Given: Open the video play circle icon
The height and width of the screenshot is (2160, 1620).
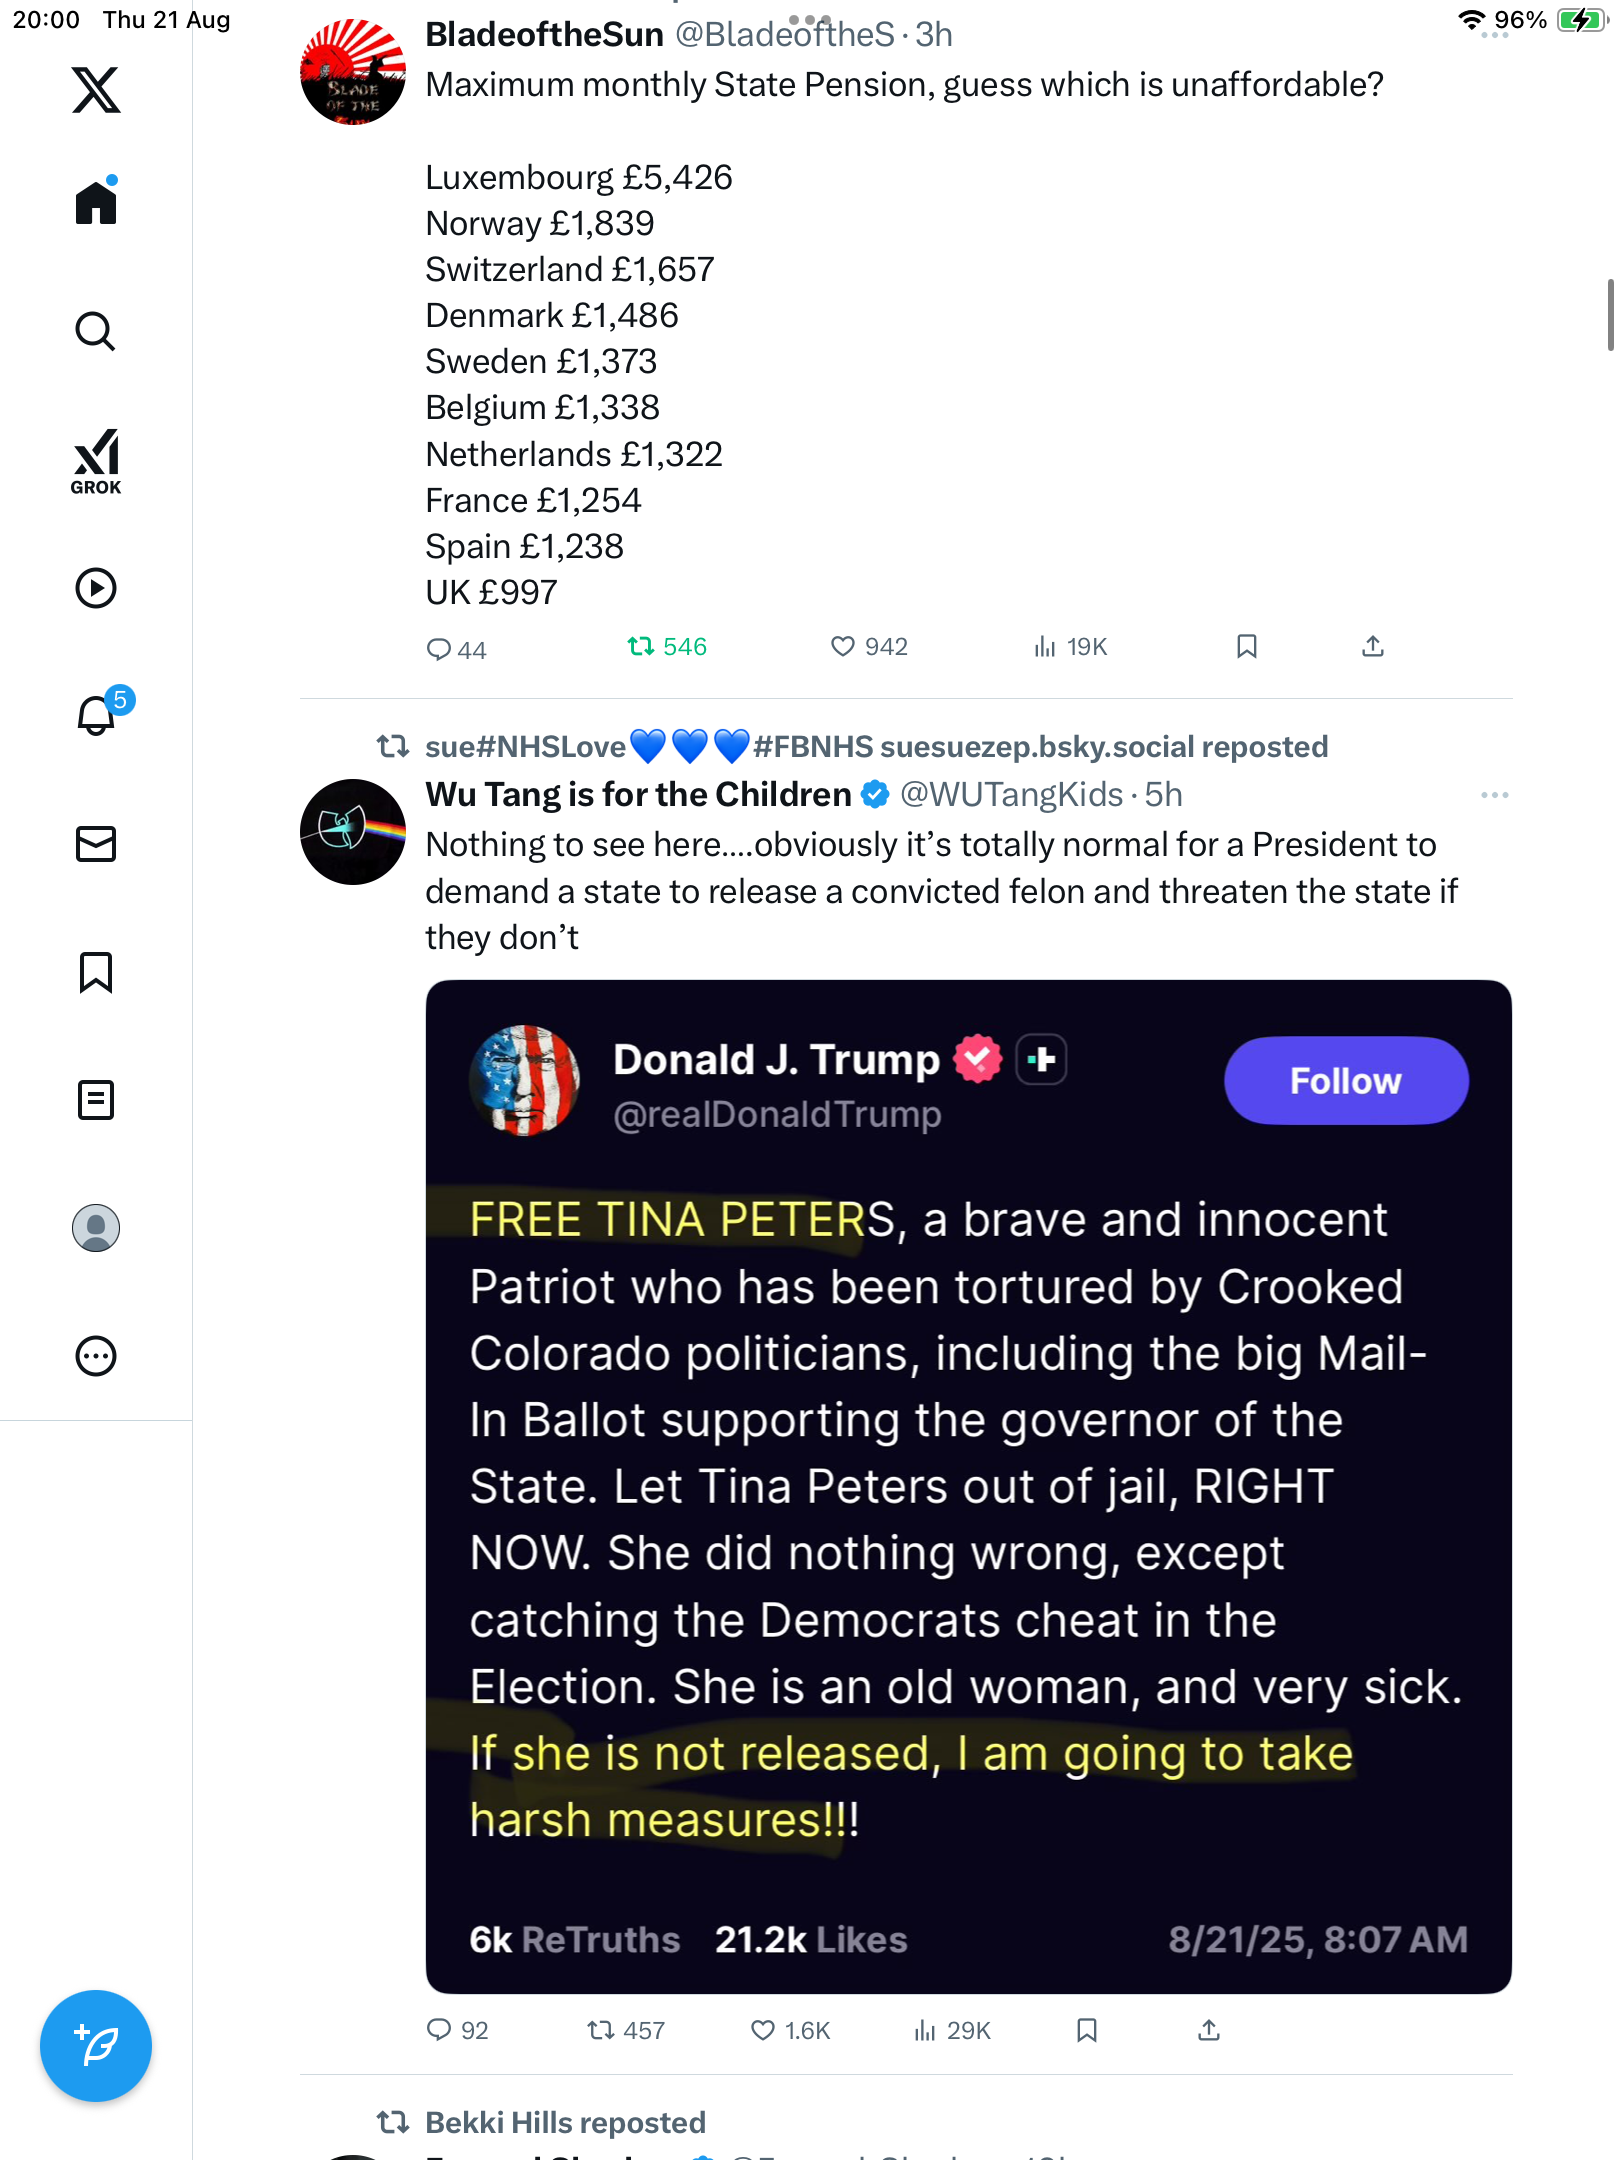Looking at the screenshot, I should (x=96, y=588).
